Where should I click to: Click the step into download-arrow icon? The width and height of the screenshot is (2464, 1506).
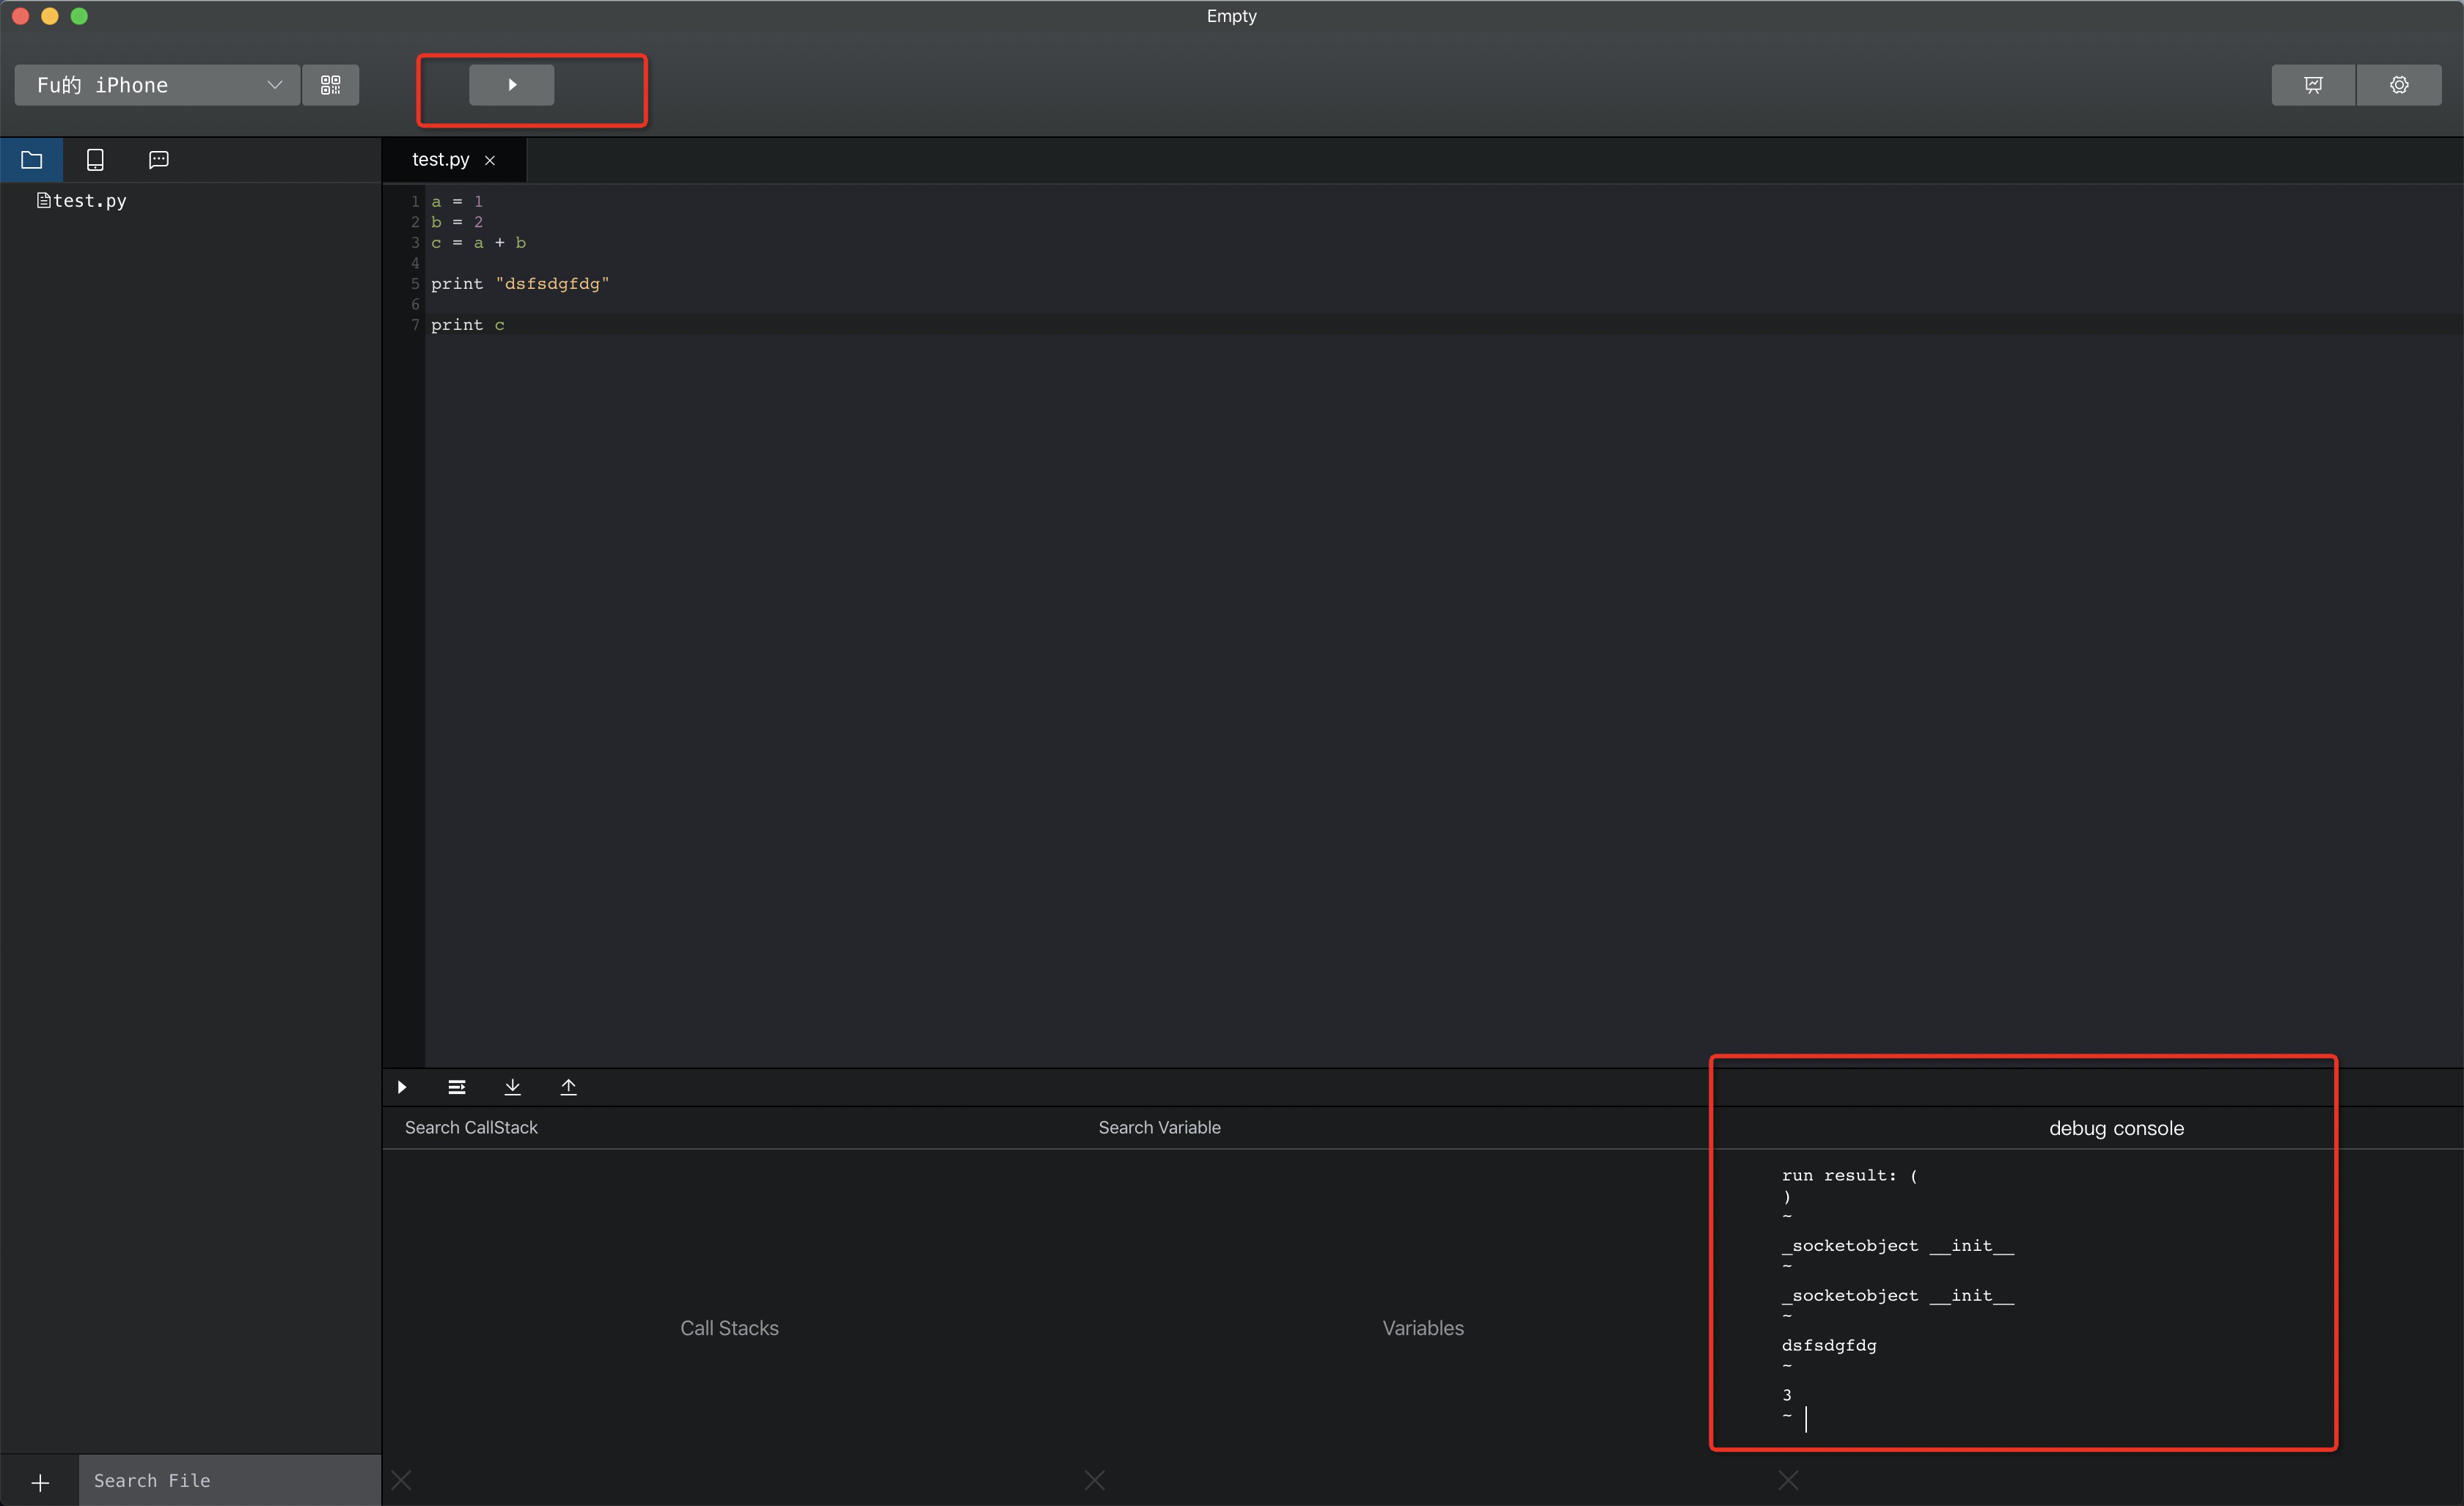(x=512, y=1087)
